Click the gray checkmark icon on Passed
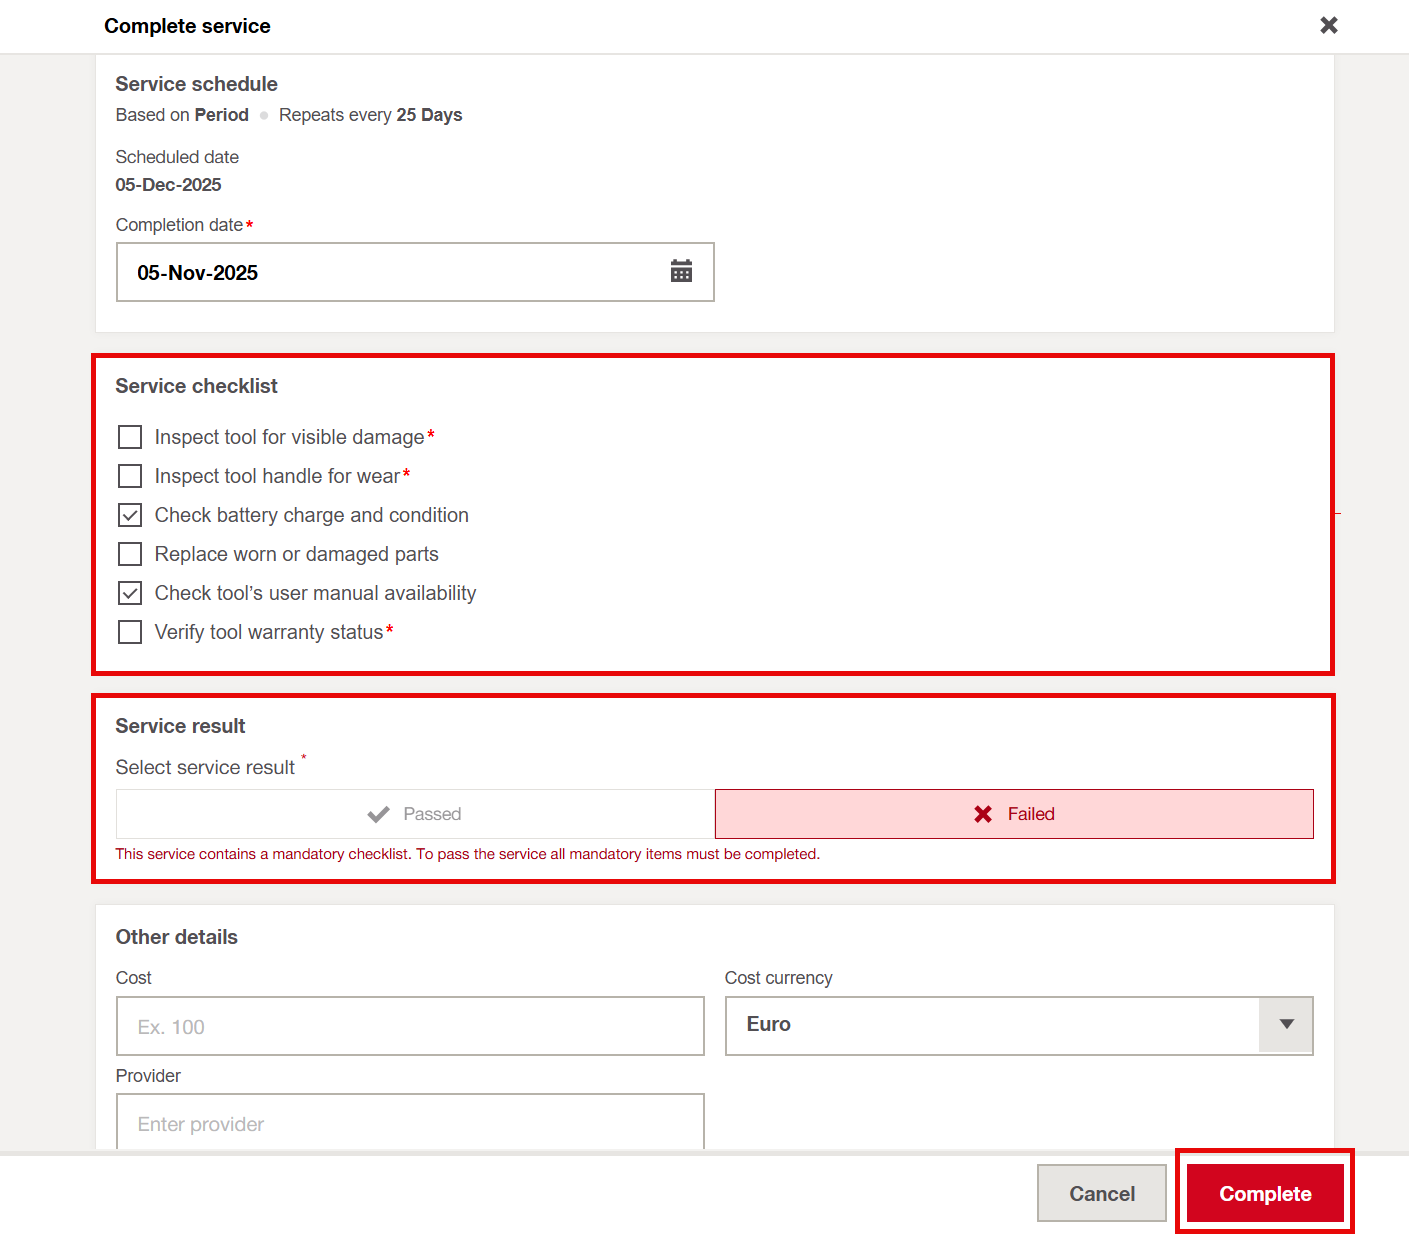 click(378, 814)
